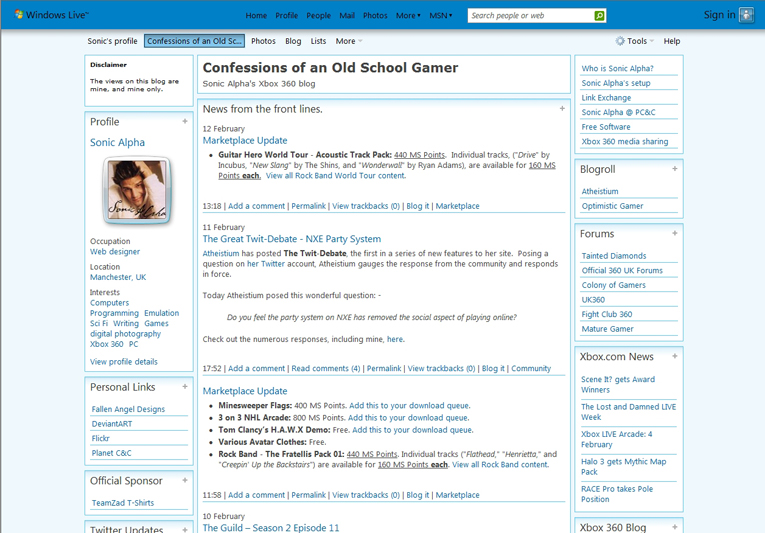The height and width of the screenshot is (533, 765).
Task: Open the More dropdown in profile tabs
Action: tap(349, 41)
